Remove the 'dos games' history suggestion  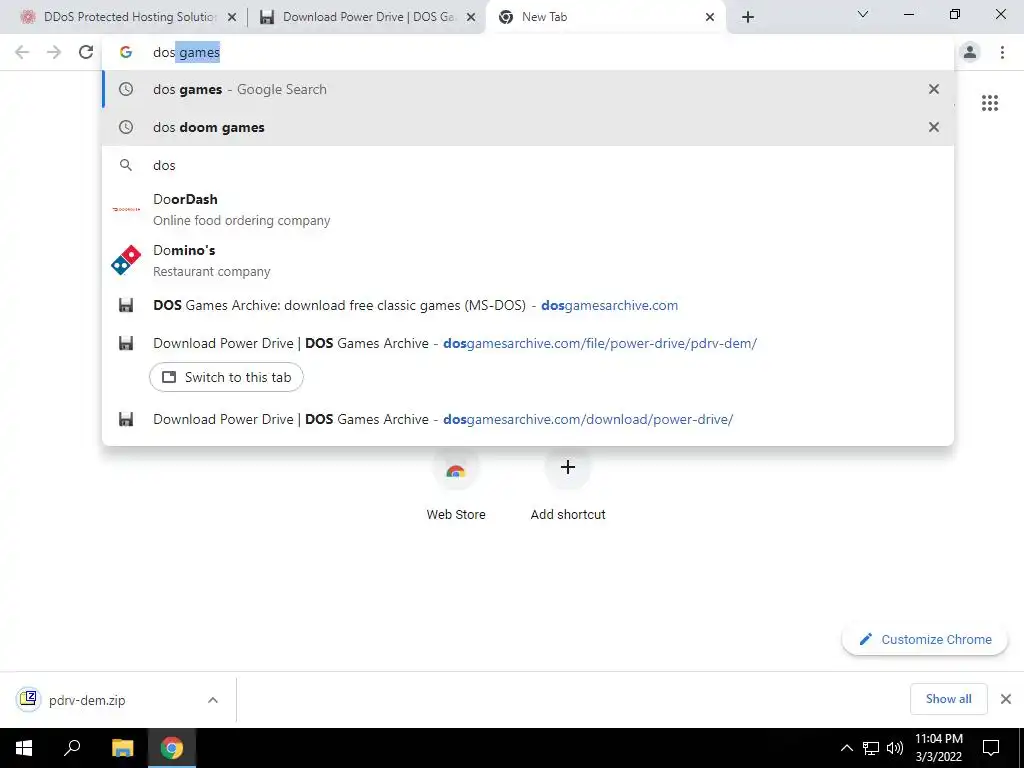point(934,89)
